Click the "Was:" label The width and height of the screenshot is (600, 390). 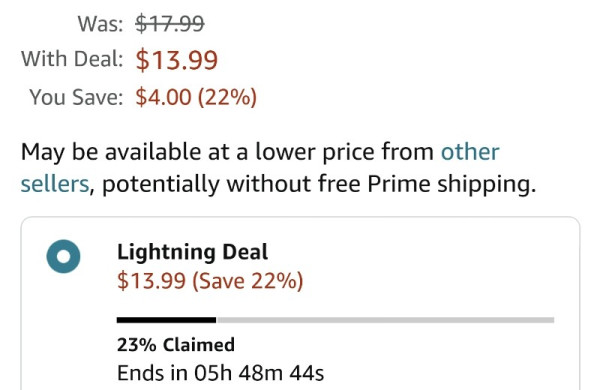(101, 24)
